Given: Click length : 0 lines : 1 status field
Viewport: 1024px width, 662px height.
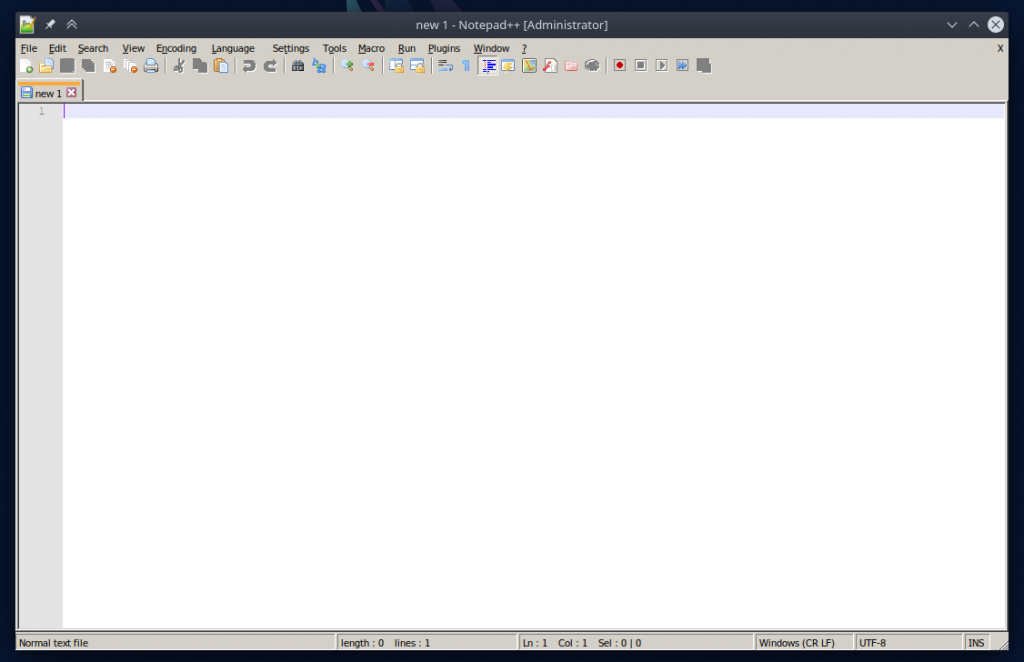Looking at the screenshot, I should point(426,643).
